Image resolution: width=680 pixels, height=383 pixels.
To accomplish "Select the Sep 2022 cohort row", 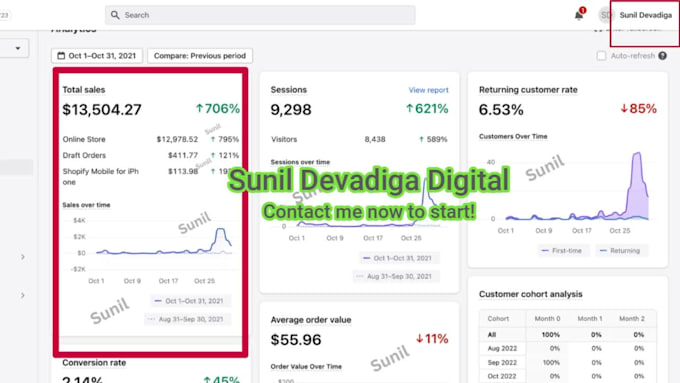I will coord(568,362).
